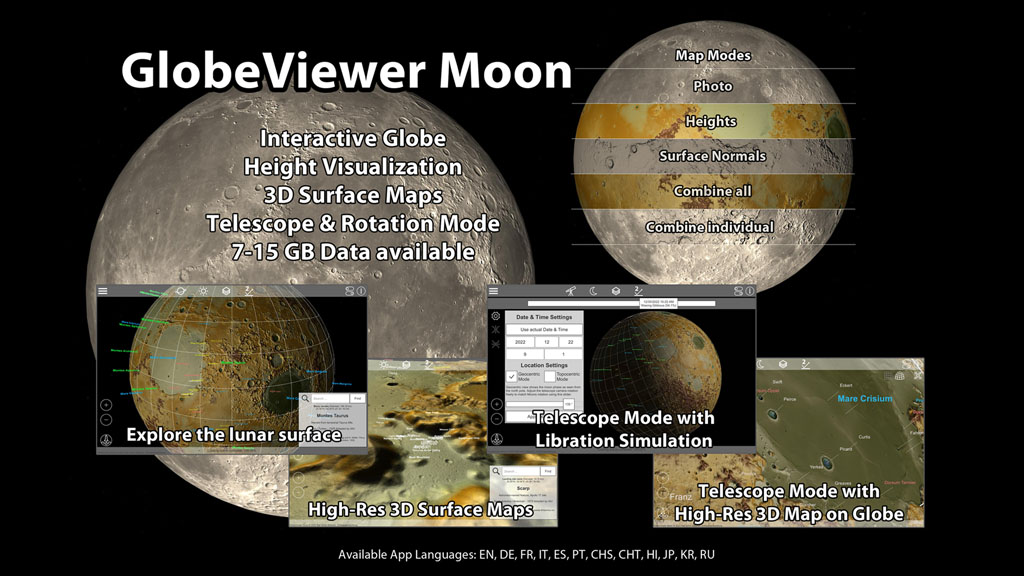Screen dimensions: 1024x576
Task: Click Scarp search result title
Action: coord(523,488)
